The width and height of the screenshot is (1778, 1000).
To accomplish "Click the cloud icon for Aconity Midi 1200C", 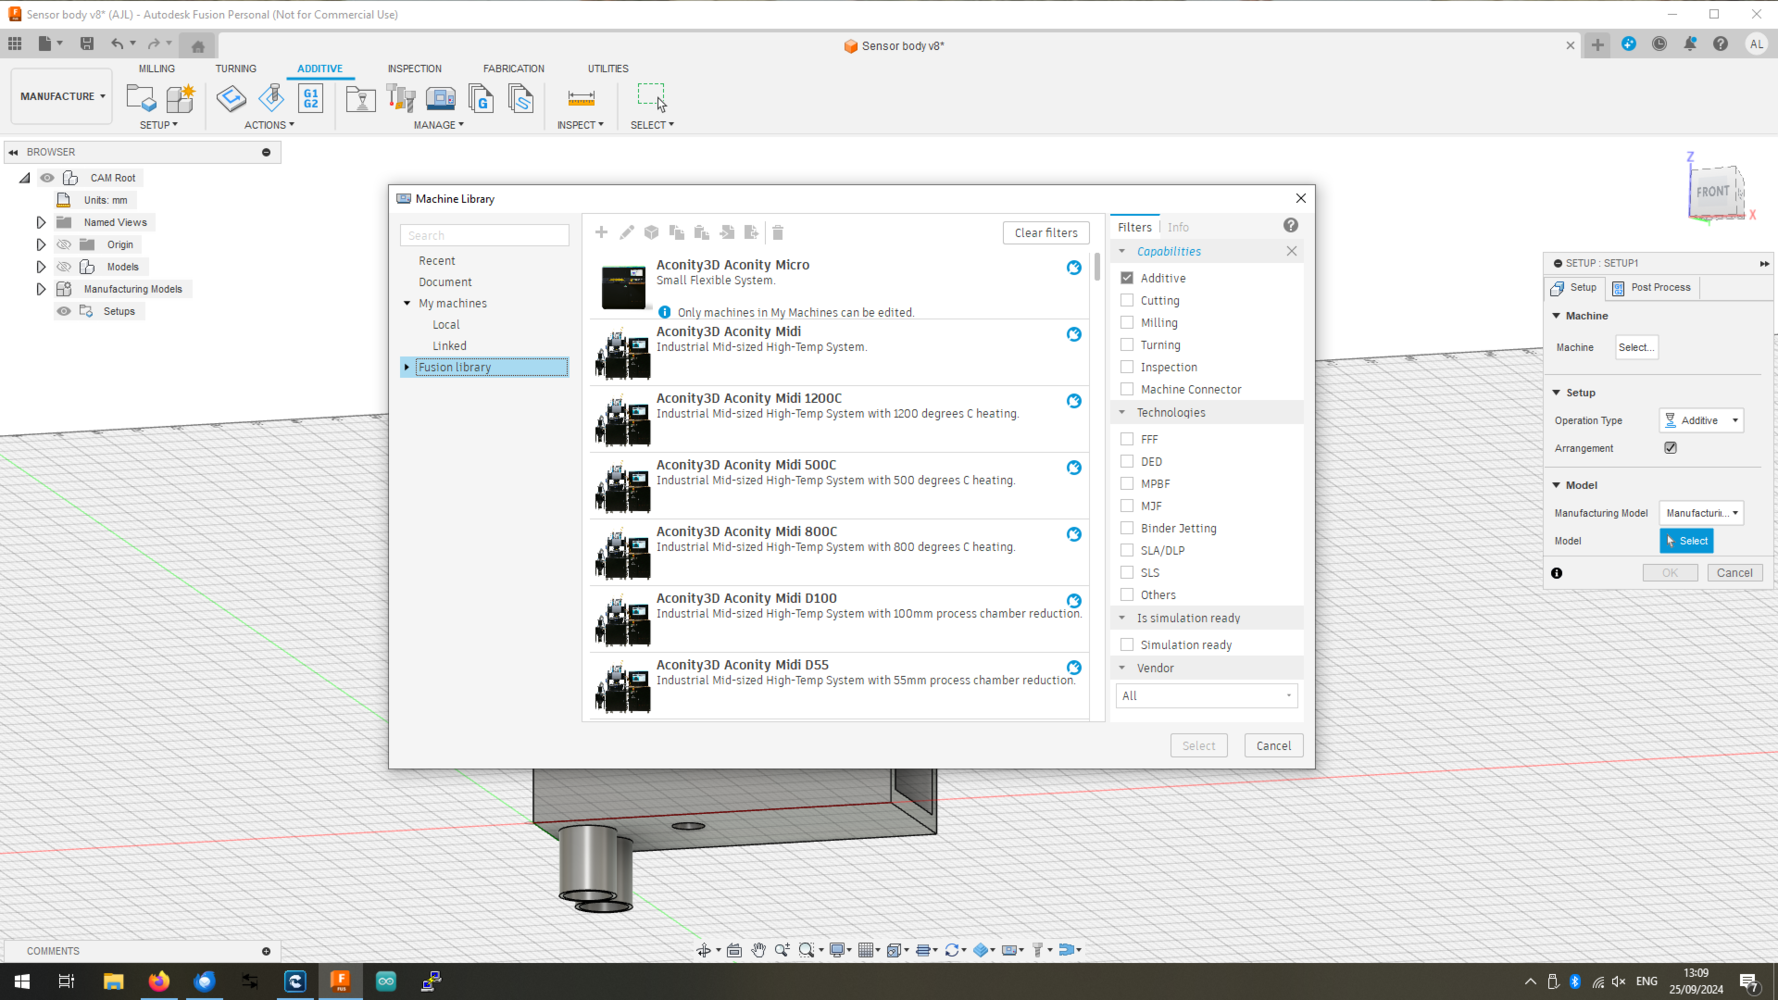I will pyautogui.click(x=1074, y=401).
